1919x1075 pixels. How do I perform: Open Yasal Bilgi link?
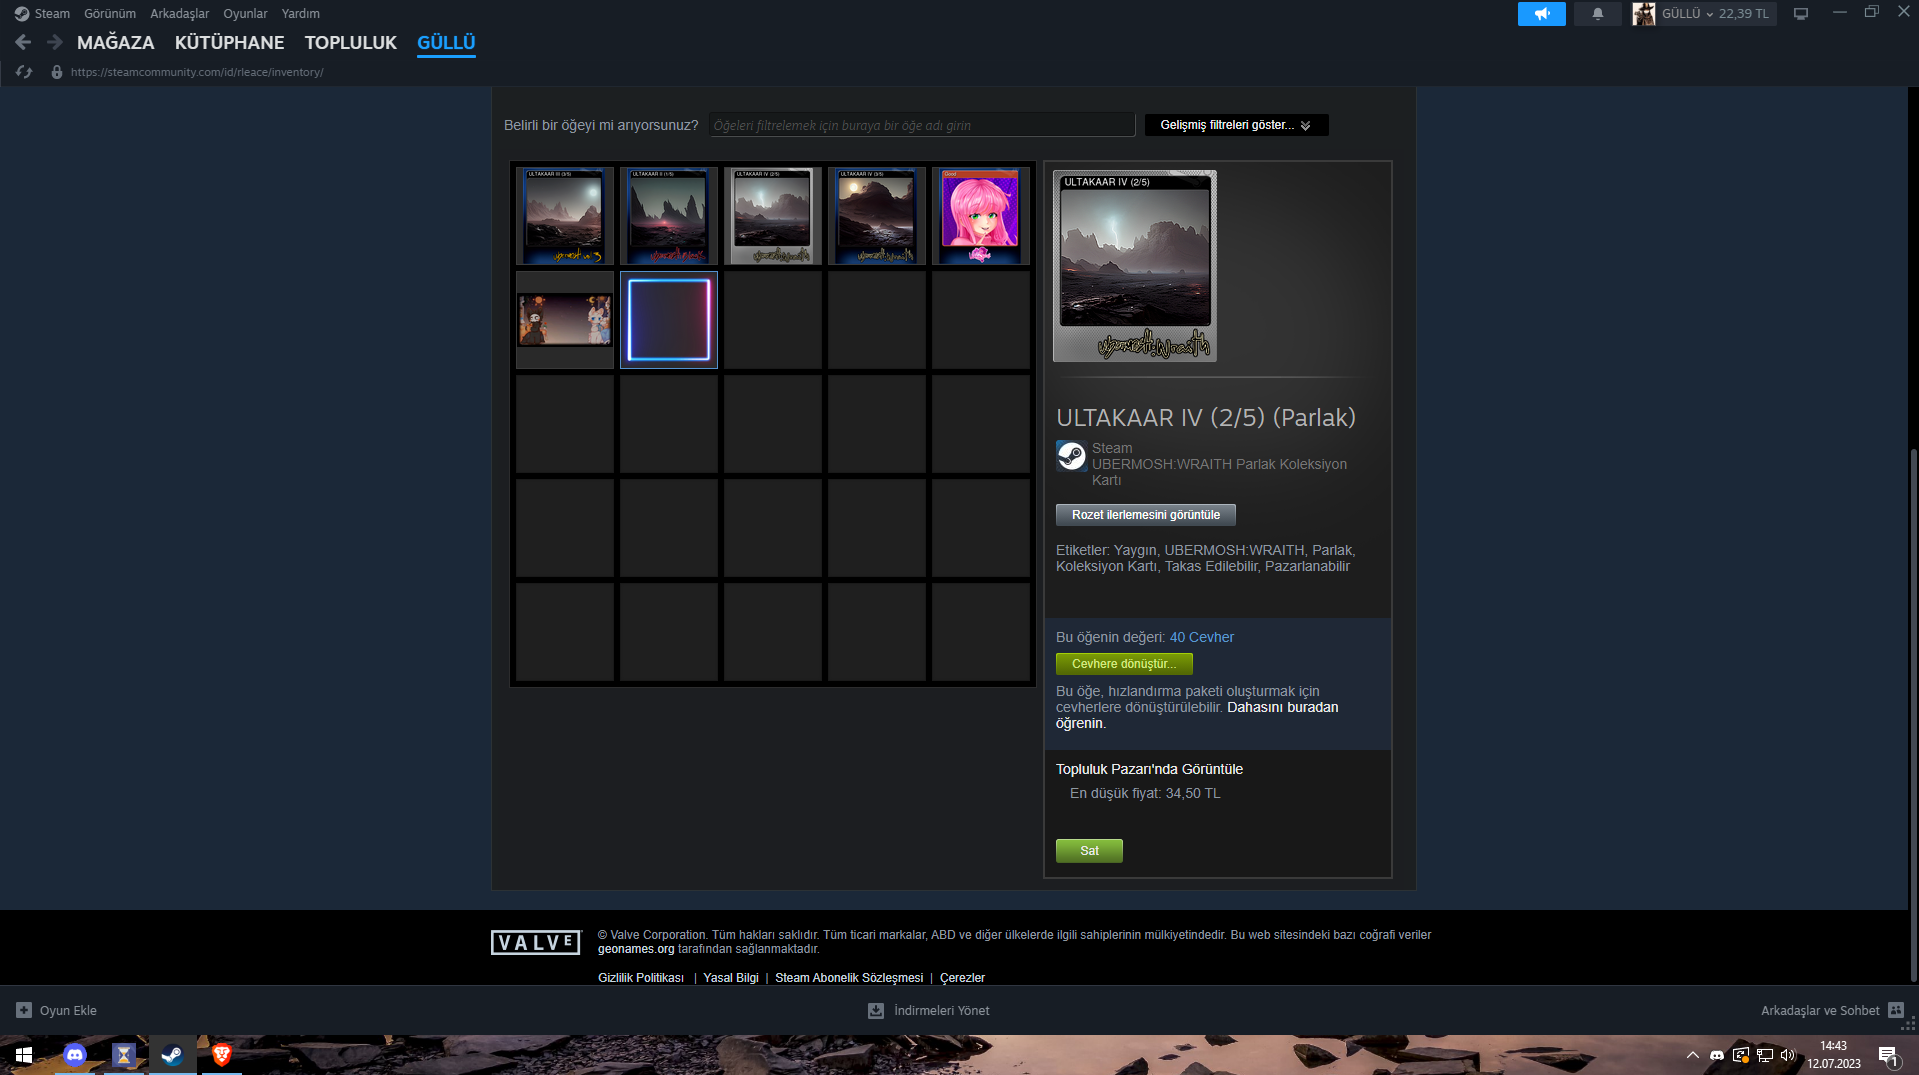tap(731, 978)
